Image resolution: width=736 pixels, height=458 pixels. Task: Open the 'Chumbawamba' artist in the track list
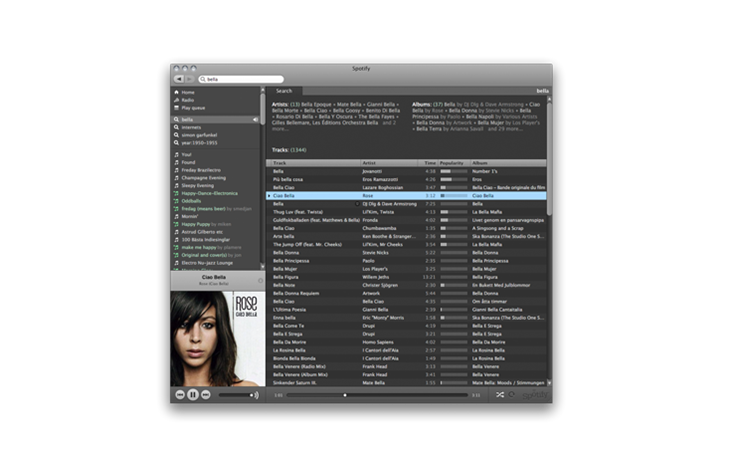pyautogui.click(x=379, y=229)
